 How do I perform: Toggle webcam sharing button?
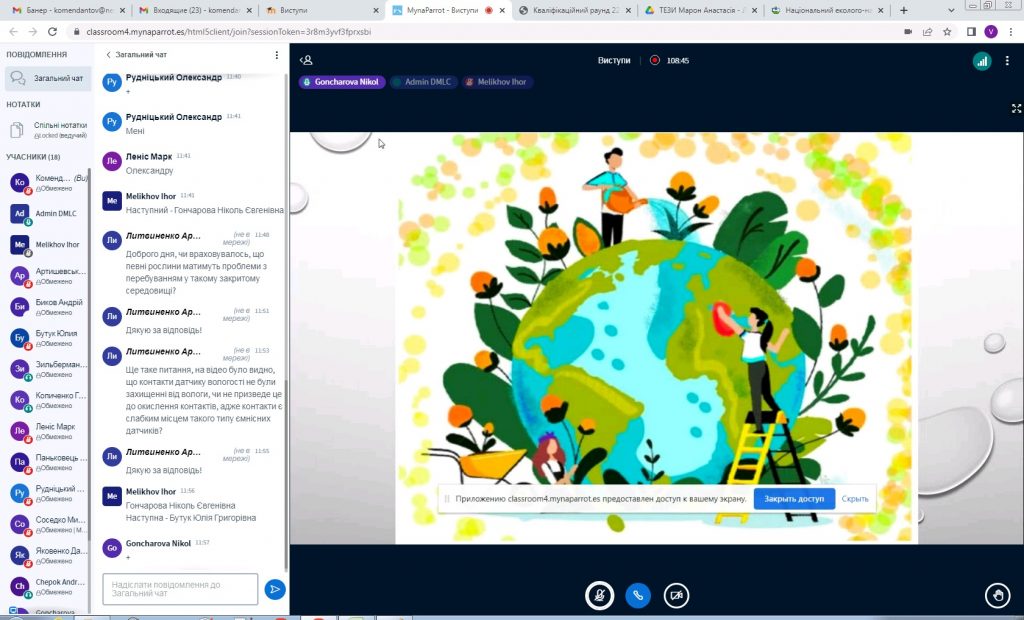pyautogui.click(x=677, y=595)
